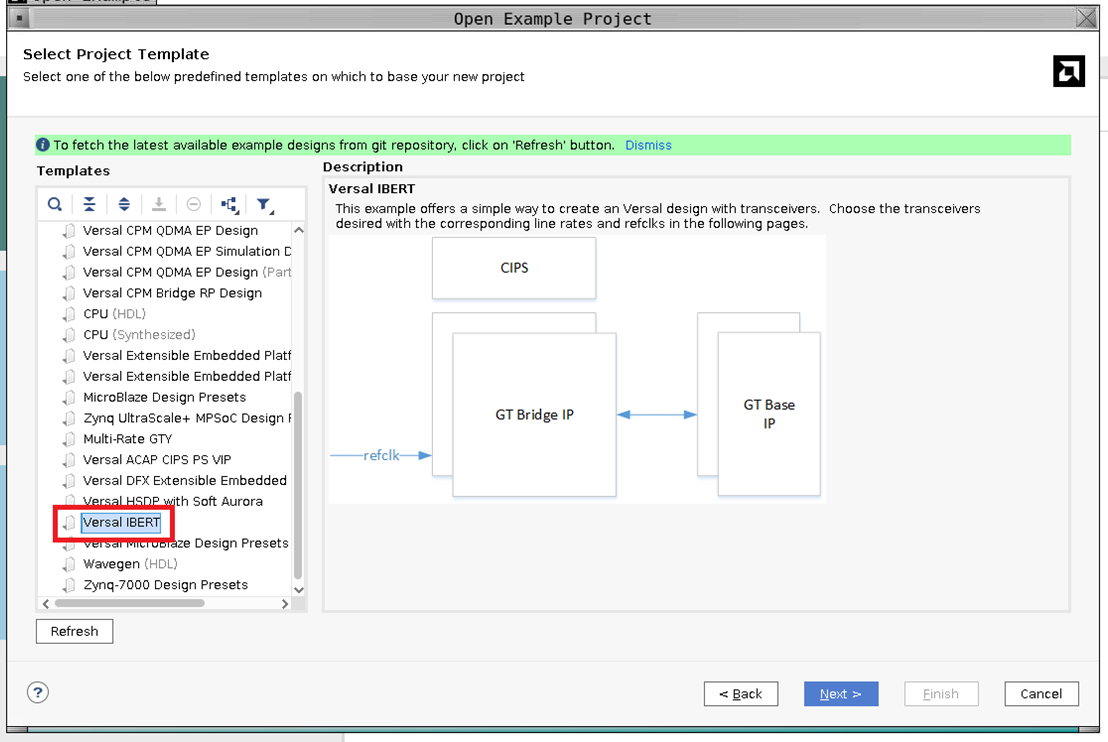Select the Multi-Rate GTY template

(128, 439)
